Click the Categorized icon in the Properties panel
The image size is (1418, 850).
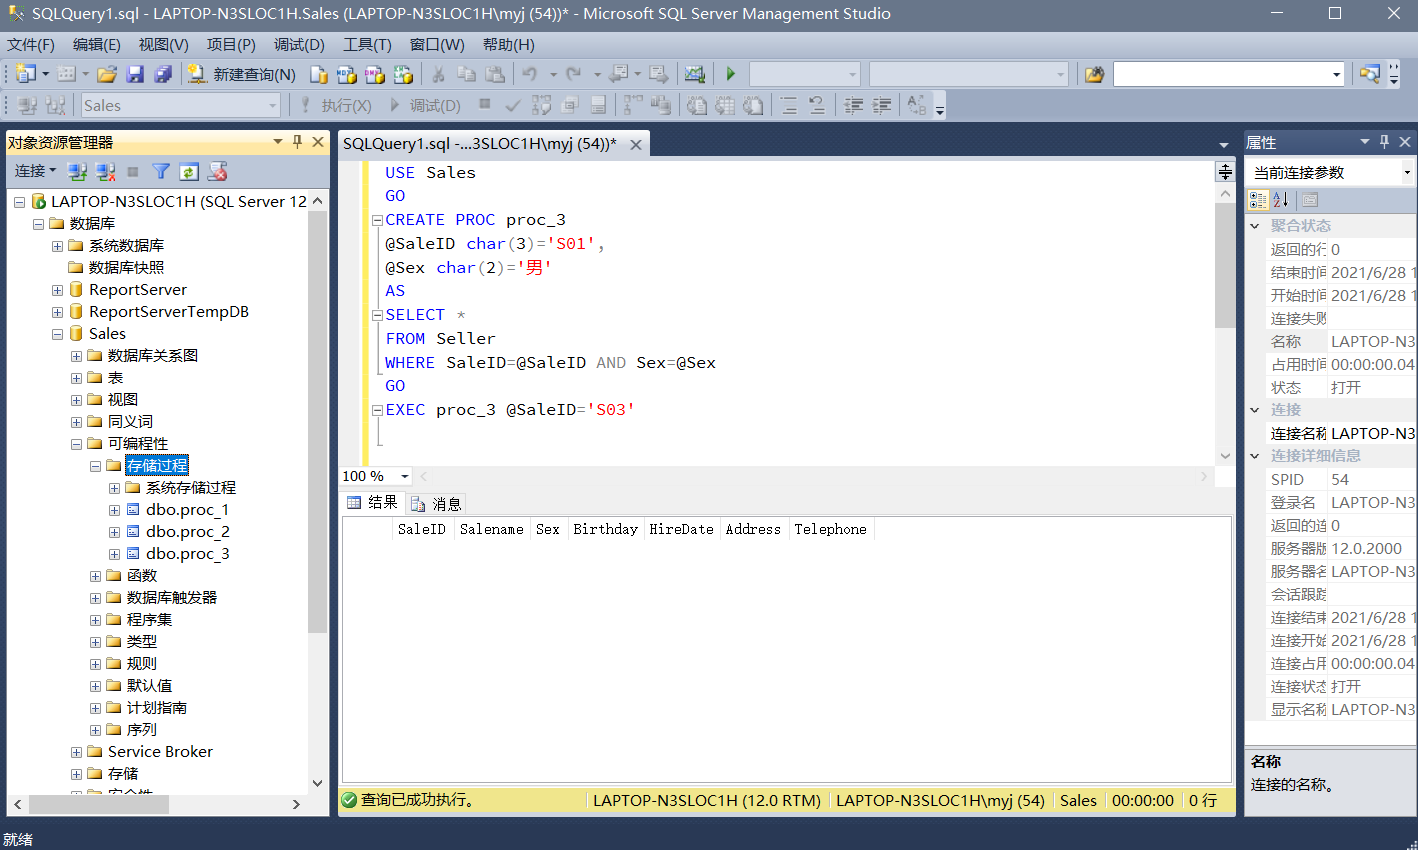(x=1258, y=200)
